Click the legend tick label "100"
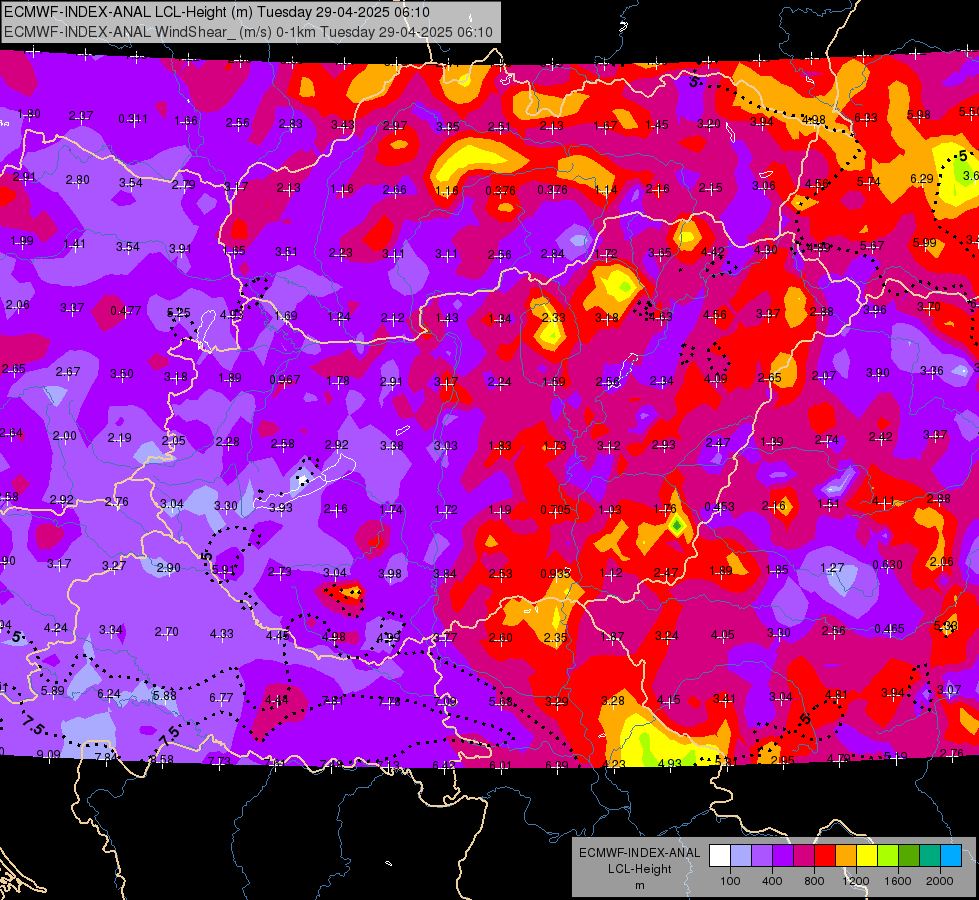 click(x=730, y=881)
